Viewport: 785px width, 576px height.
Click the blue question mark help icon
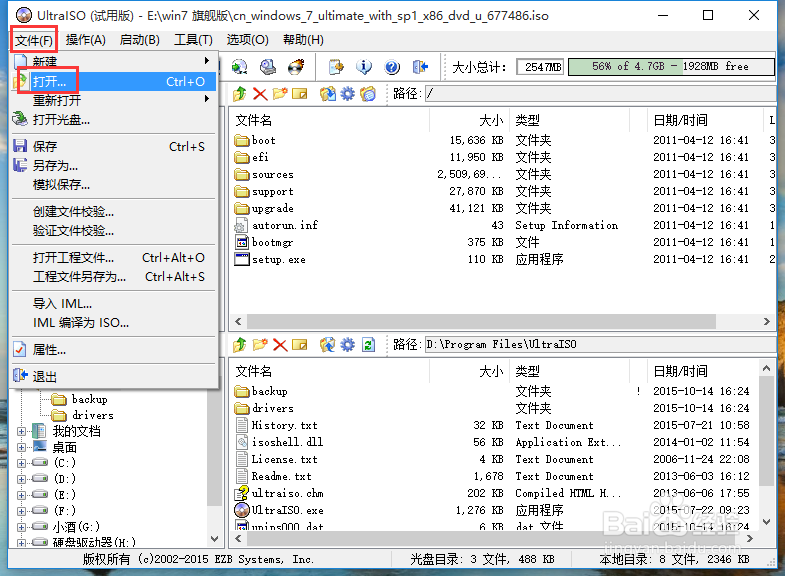(x=392, y=67)
